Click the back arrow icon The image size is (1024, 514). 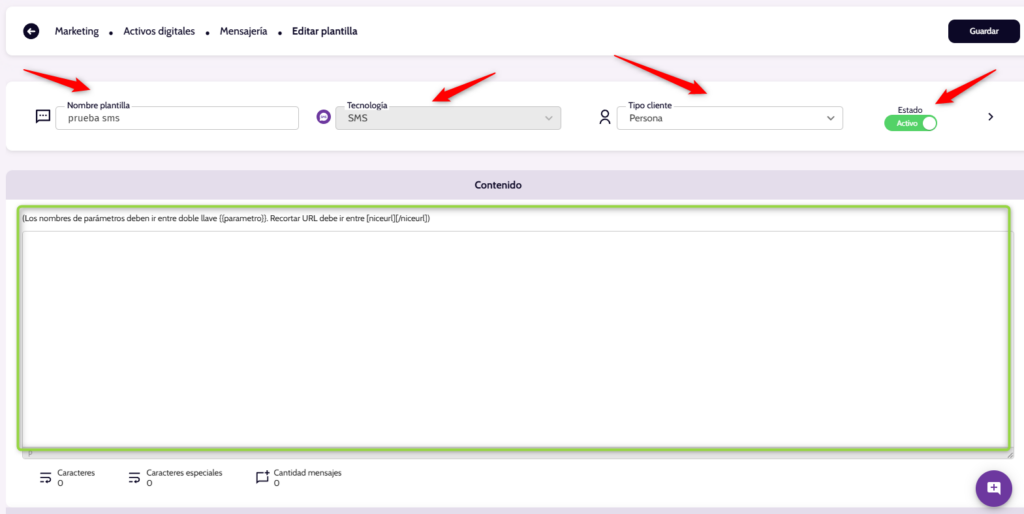click(x=31, y=31)
